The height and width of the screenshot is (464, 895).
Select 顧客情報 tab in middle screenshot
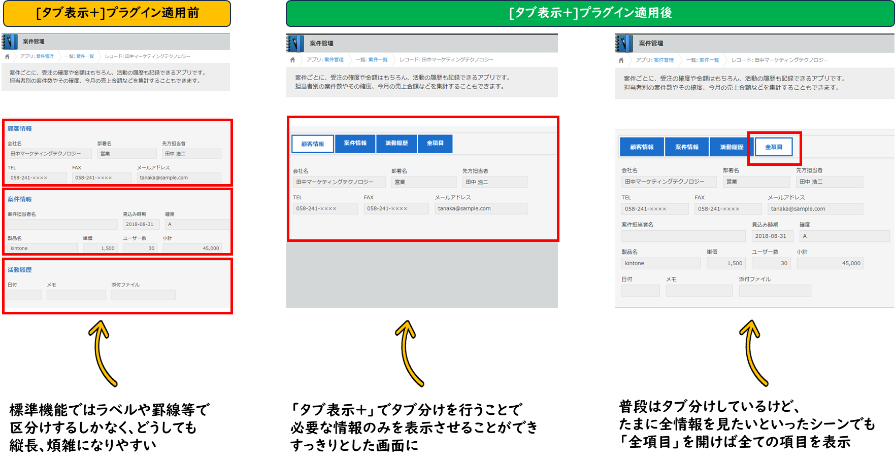312,144
